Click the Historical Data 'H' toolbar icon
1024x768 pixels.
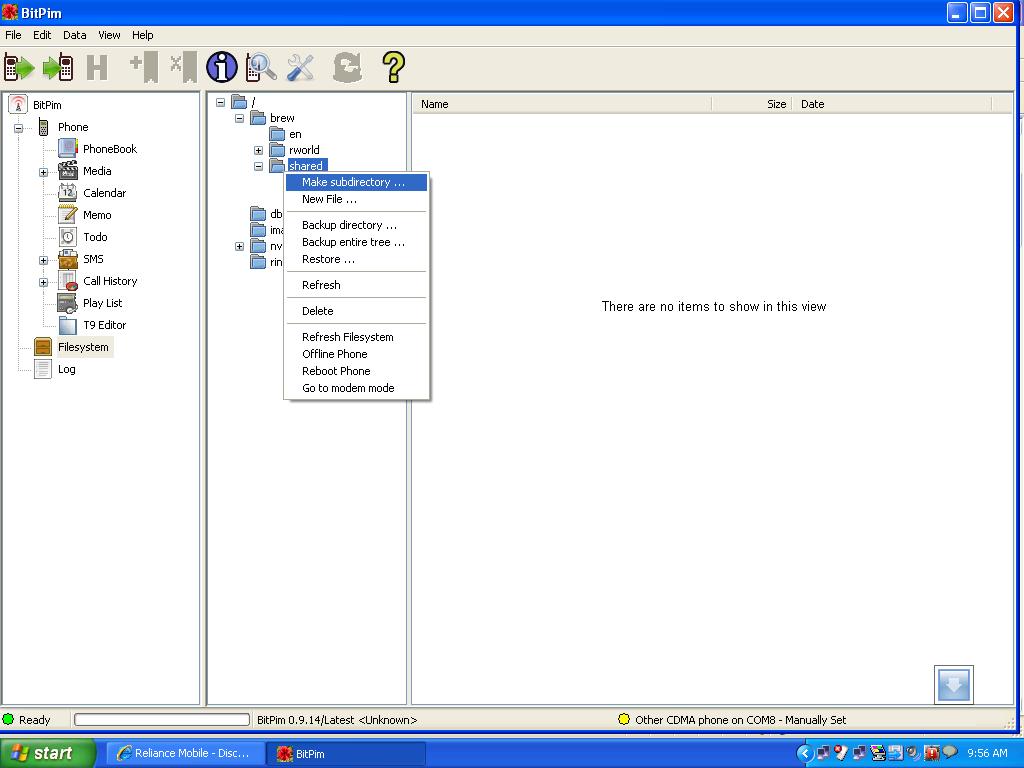(97, 67)
